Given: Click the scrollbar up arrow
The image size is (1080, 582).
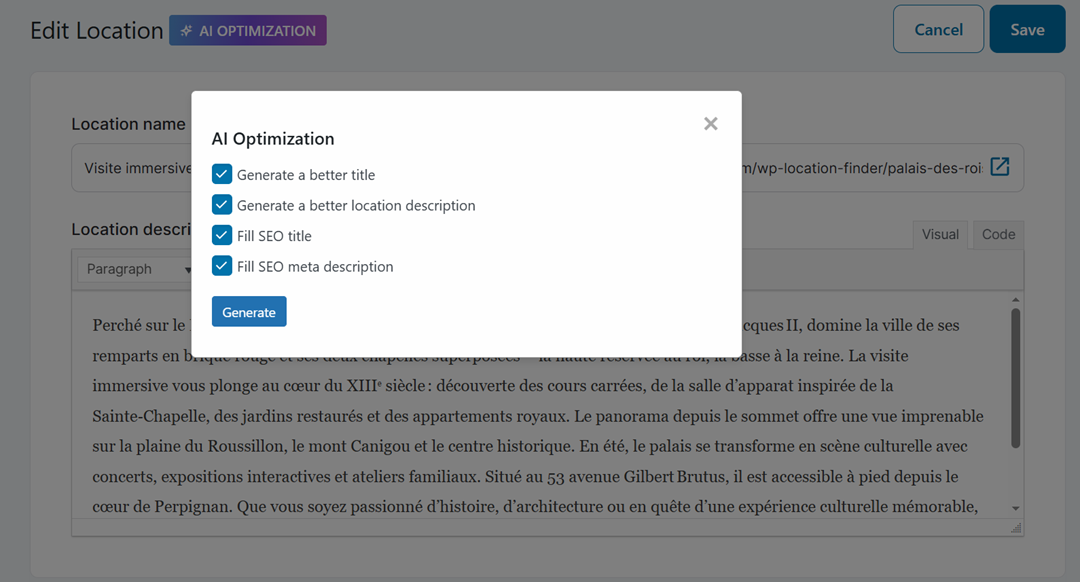Looking at the screenshot, I should [1016, 297].
